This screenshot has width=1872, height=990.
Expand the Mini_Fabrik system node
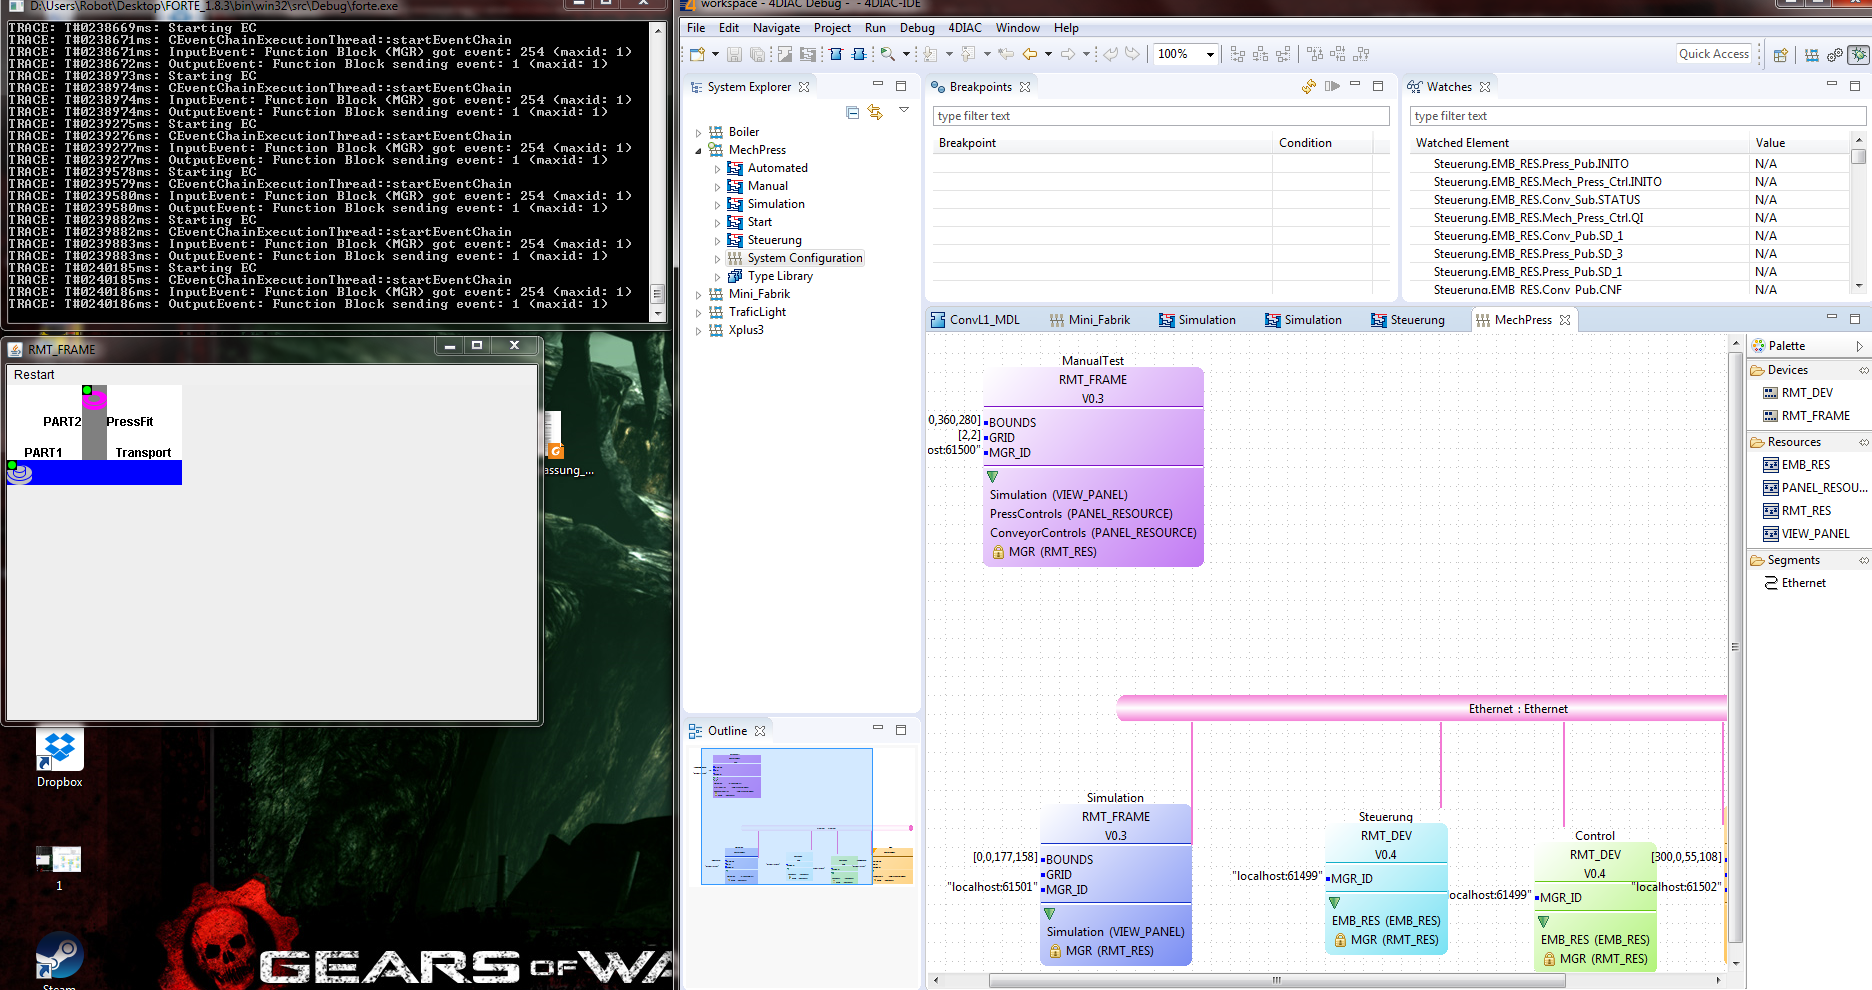[x=698, y=294]
